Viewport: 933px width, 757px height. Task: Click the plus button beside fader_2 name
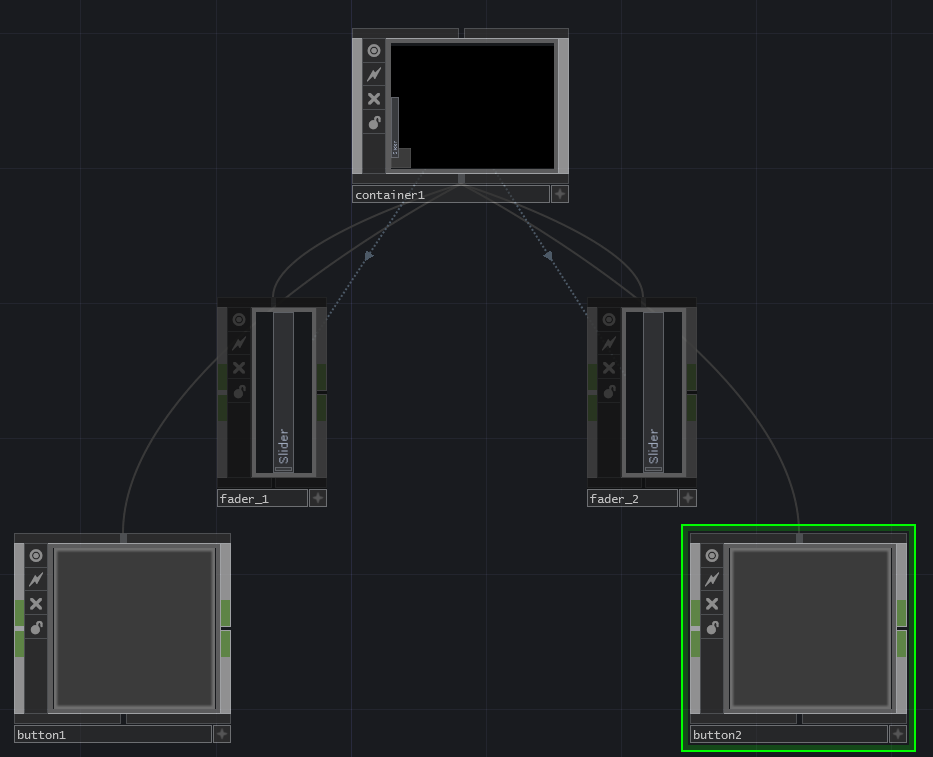(x=687, y=498)
